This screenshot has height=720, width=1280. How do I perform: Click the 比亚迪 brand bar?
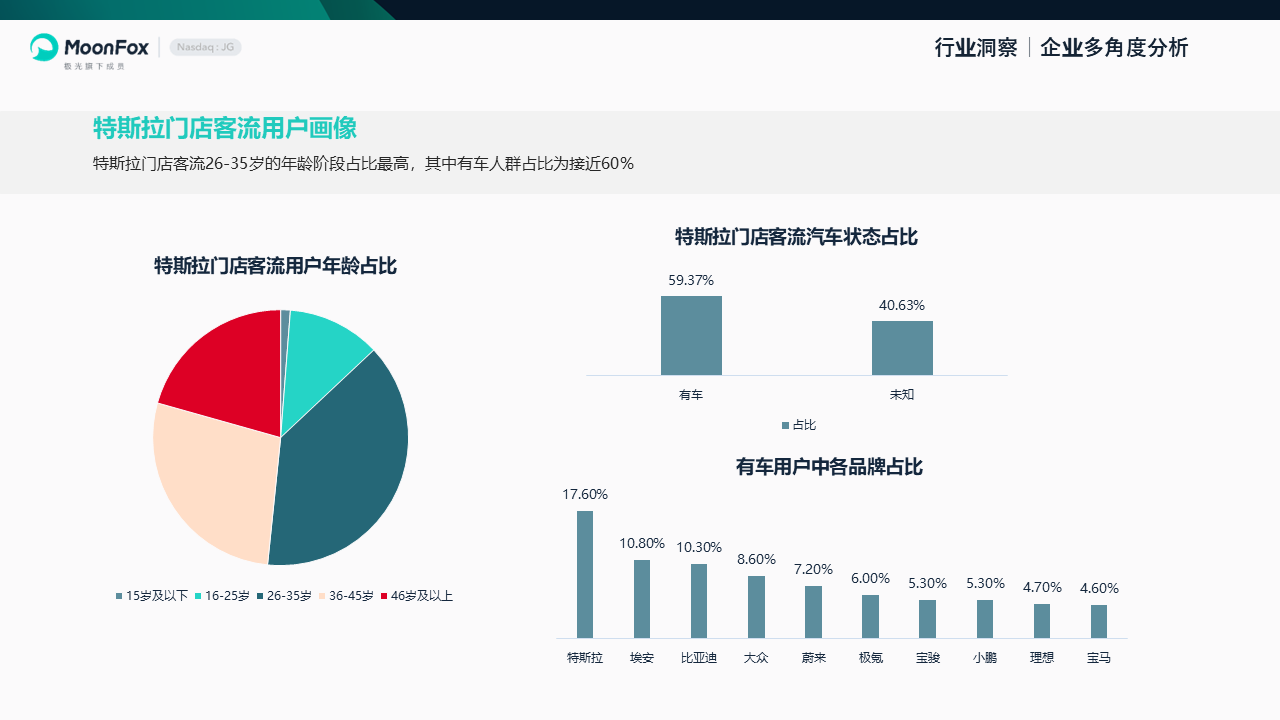pos(699,600)
